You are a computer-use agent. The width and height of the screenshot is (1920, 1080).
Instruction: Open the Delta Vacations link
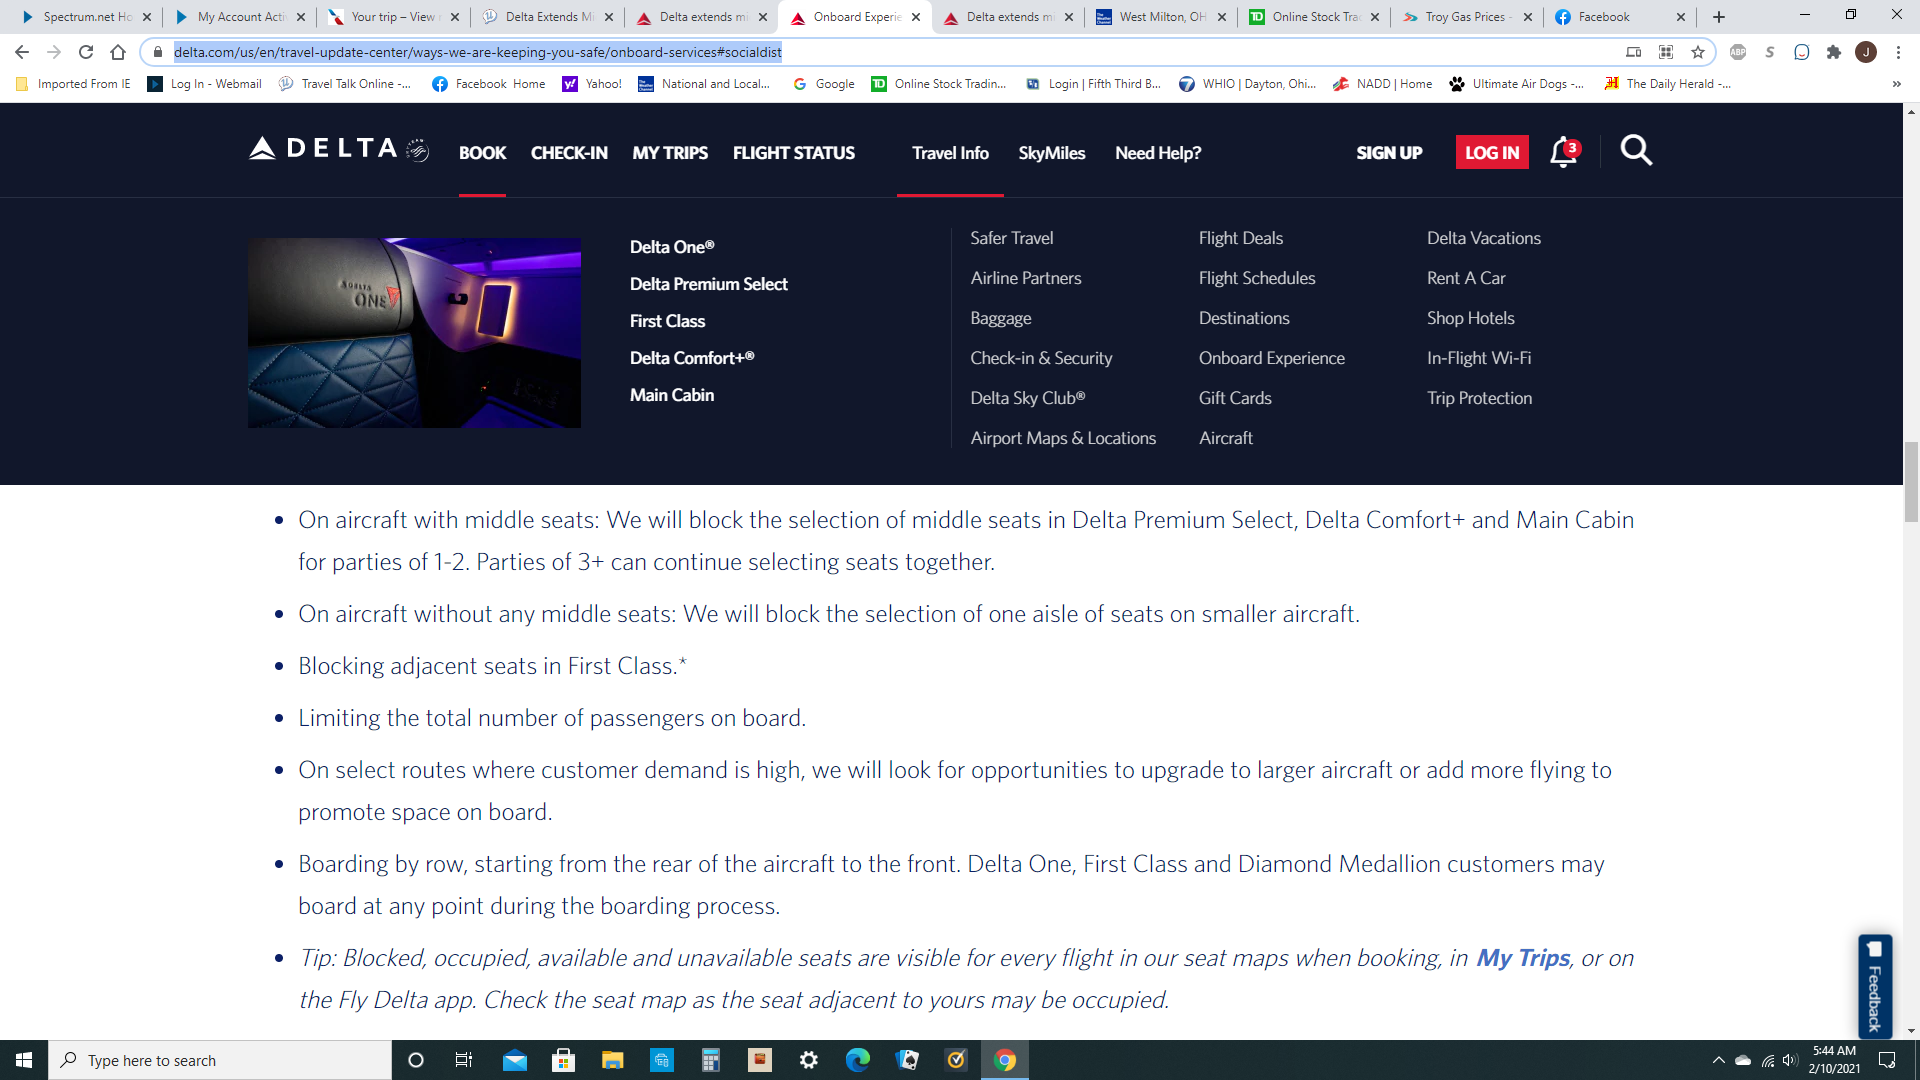(1484, 238)
